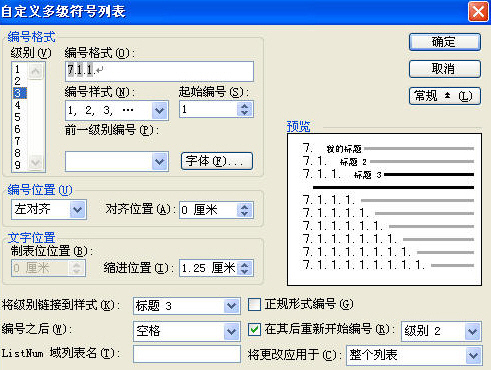Select level 8 in the 级别 list
This screenshot has height=370, width=491.
coord(18,153)
